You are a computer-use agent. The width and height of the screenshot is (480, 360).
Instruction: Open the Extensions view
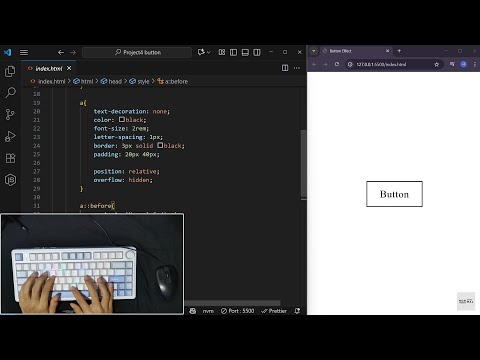pos(10,158)
